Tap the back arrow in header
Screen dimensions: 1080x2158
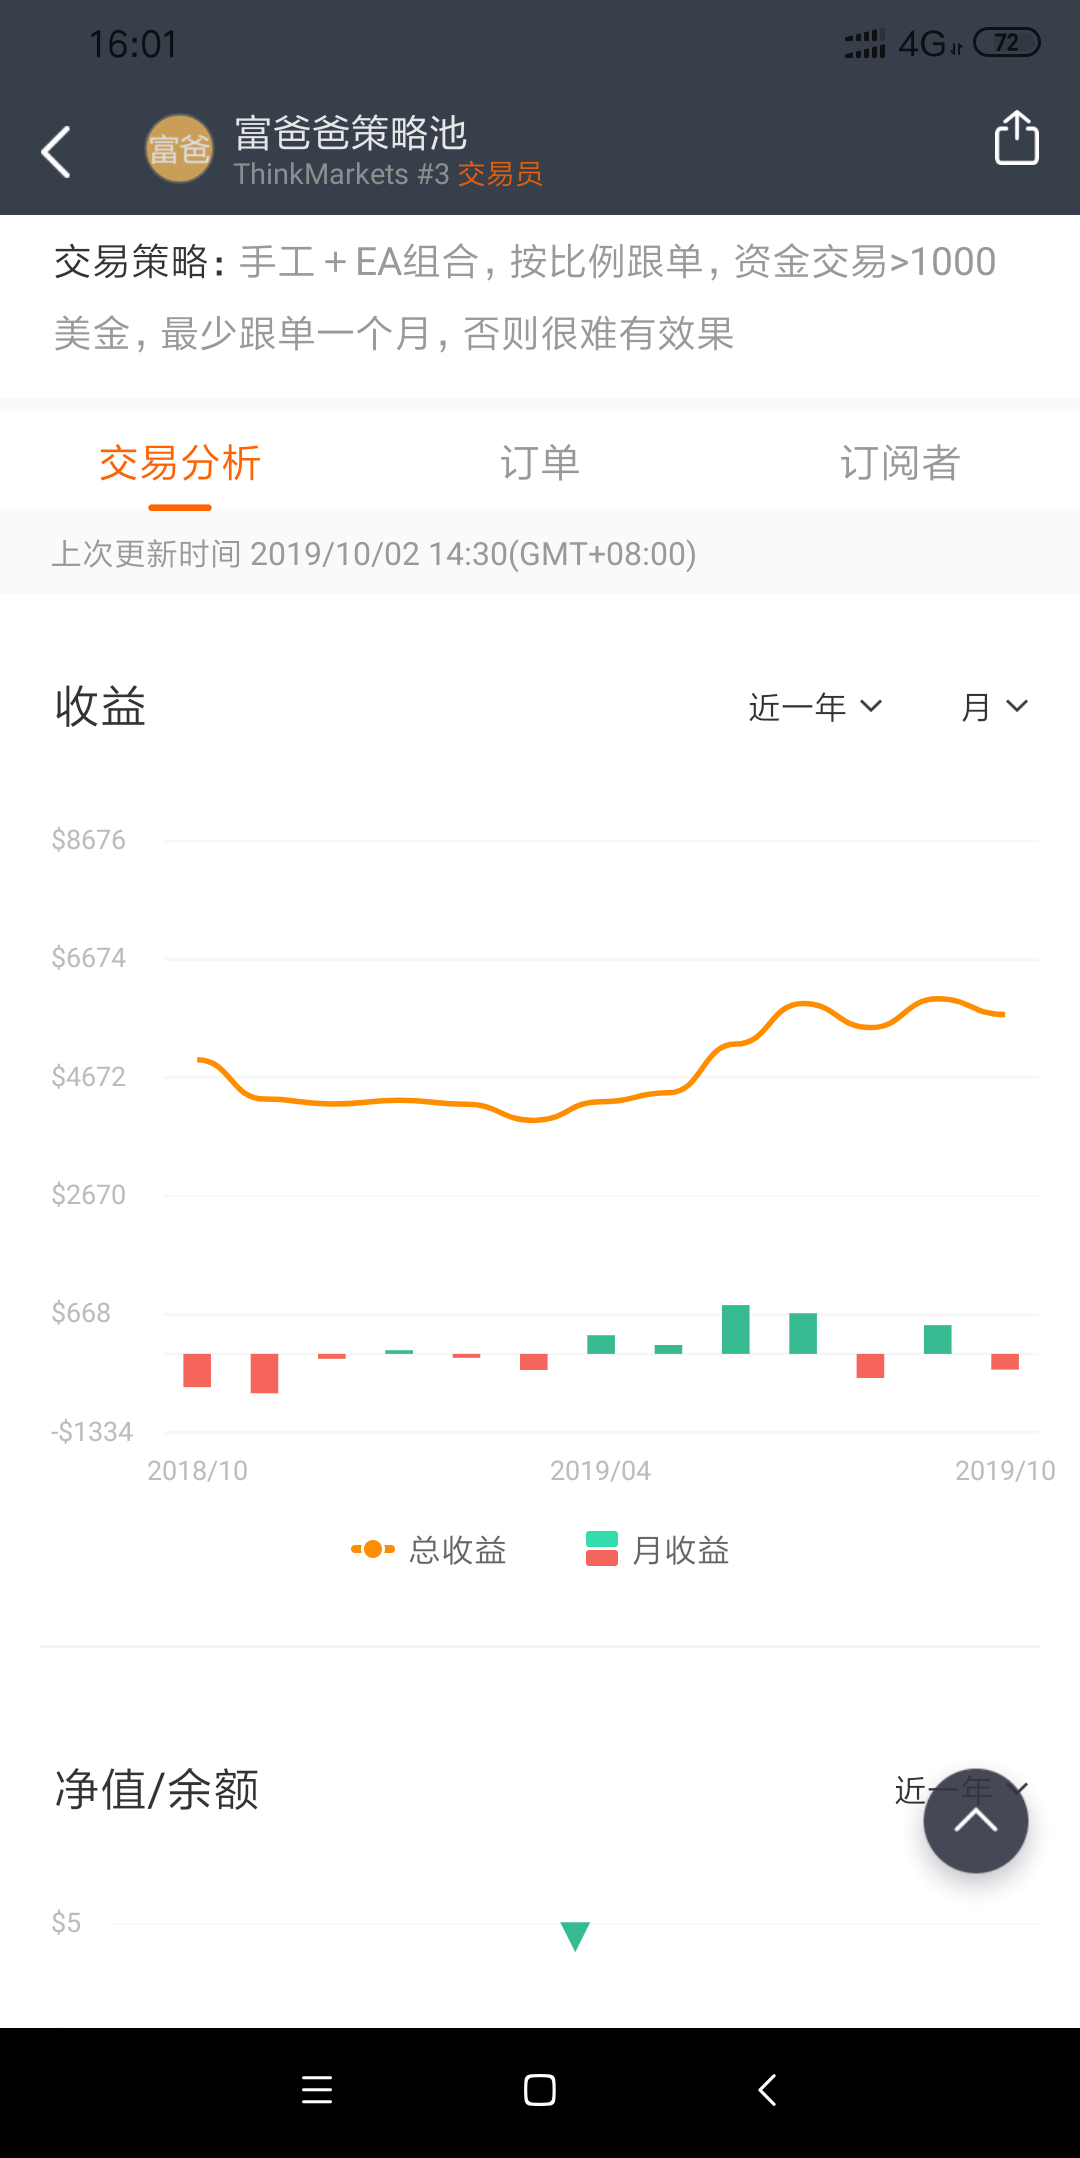click(56, 152)
